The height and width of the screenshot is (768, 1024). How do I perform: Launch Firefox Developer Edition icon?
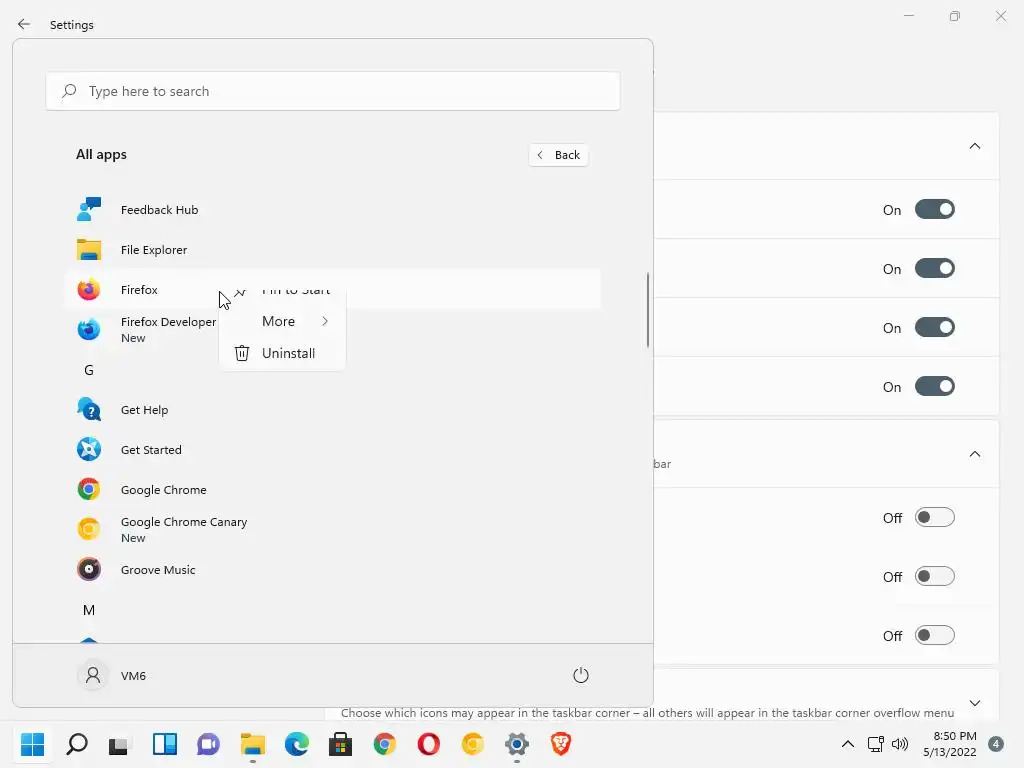tap(89, 330)
